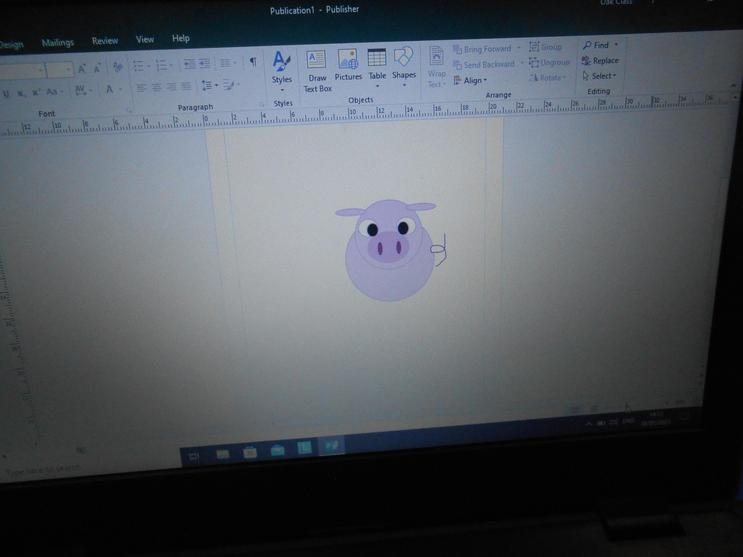This screenshot has height=557, width=743.
Task: Show hidden system tray icons
Action: (x=588, y=423)
